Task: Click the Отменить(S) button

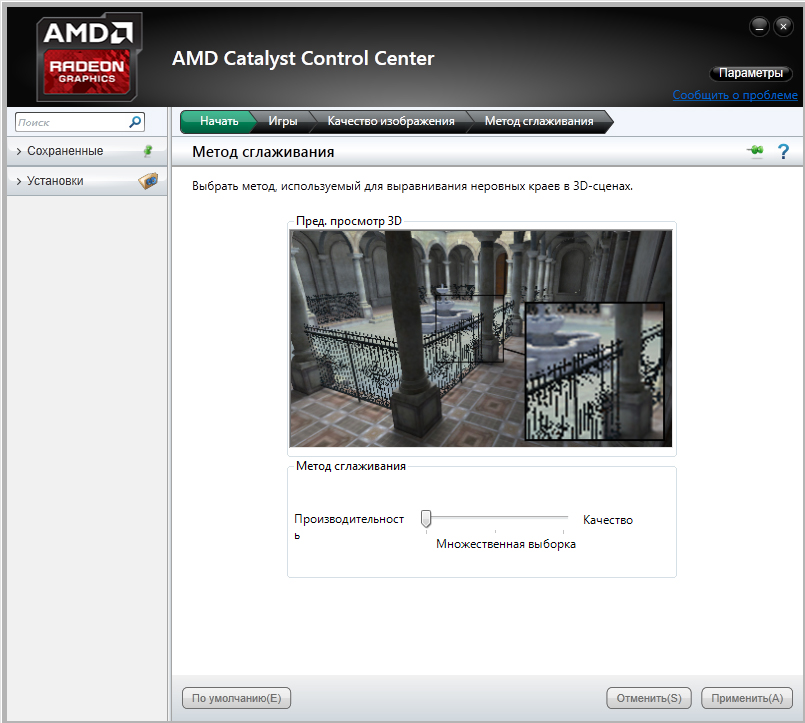Action: pyautogui.click(x=649, y=698)
